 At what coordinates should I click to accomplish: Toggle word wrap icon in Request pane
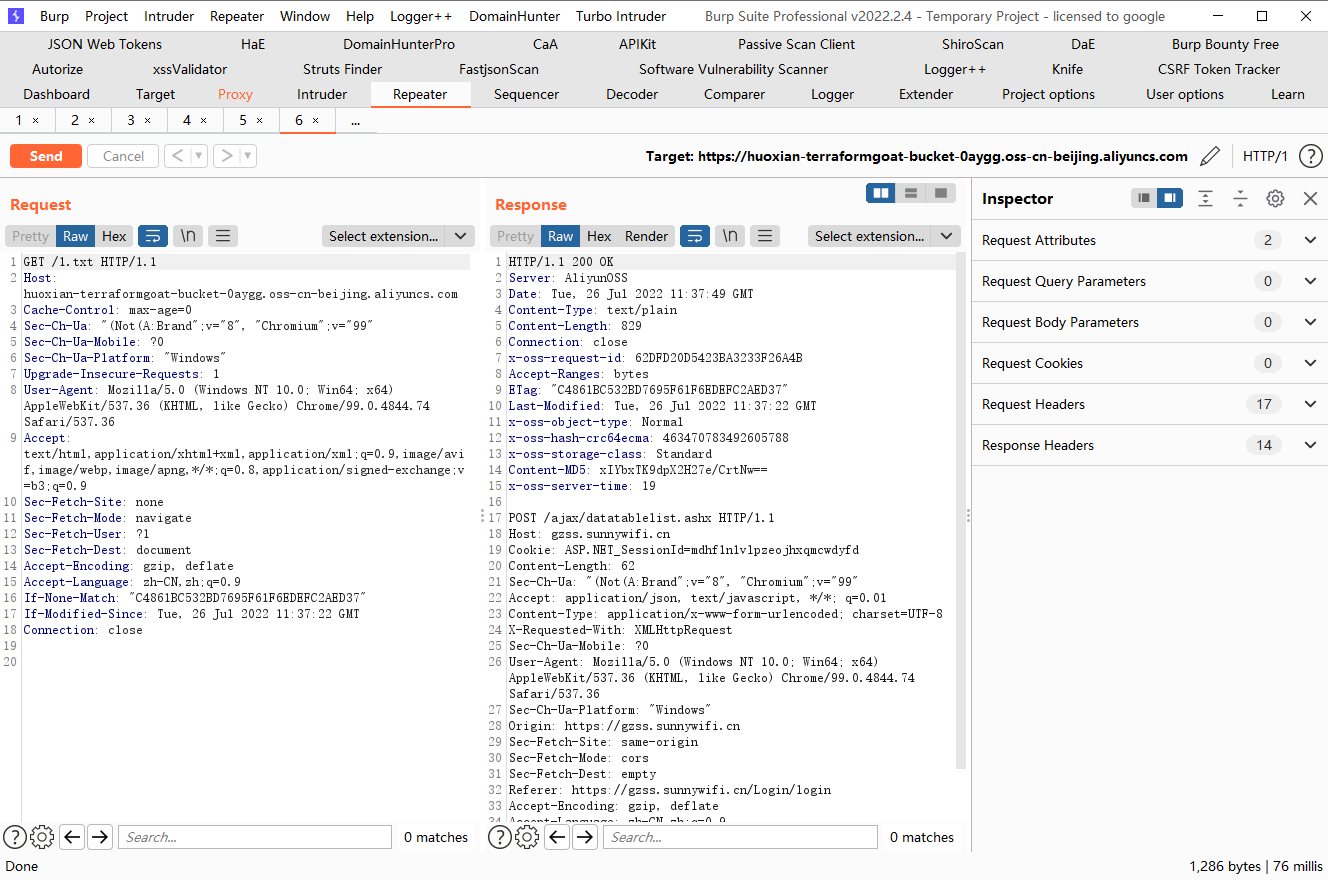[153, 236]
